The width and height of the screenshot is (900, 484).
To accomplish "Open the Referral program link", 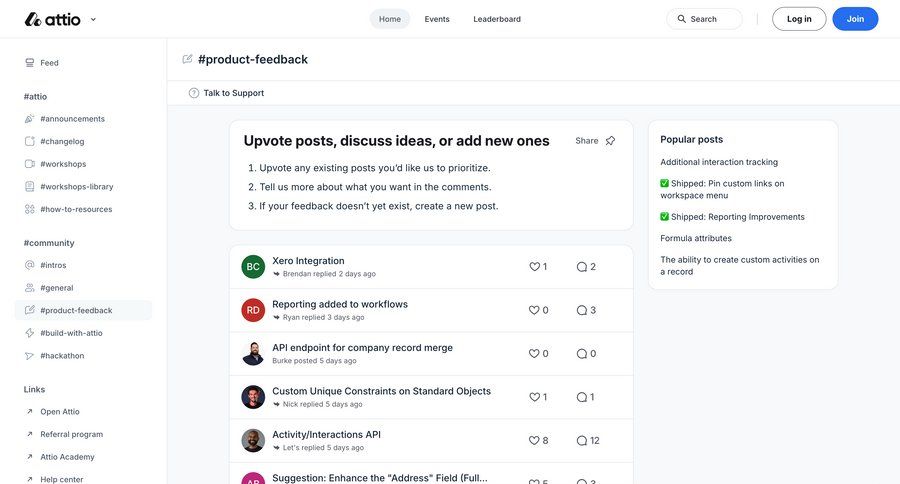I will coord(71,434).
